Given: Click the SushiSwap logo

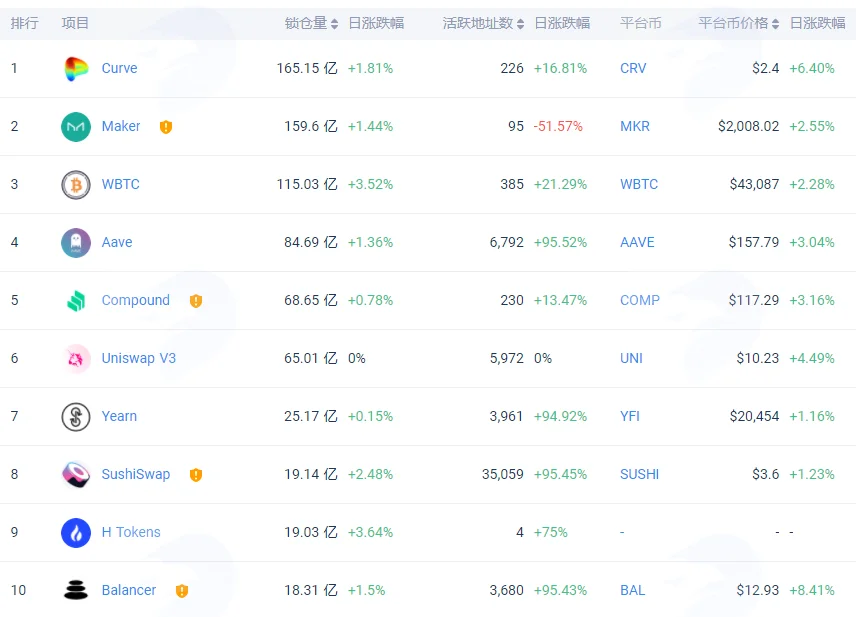Looking at the screenshot, I should pos(76,474).
